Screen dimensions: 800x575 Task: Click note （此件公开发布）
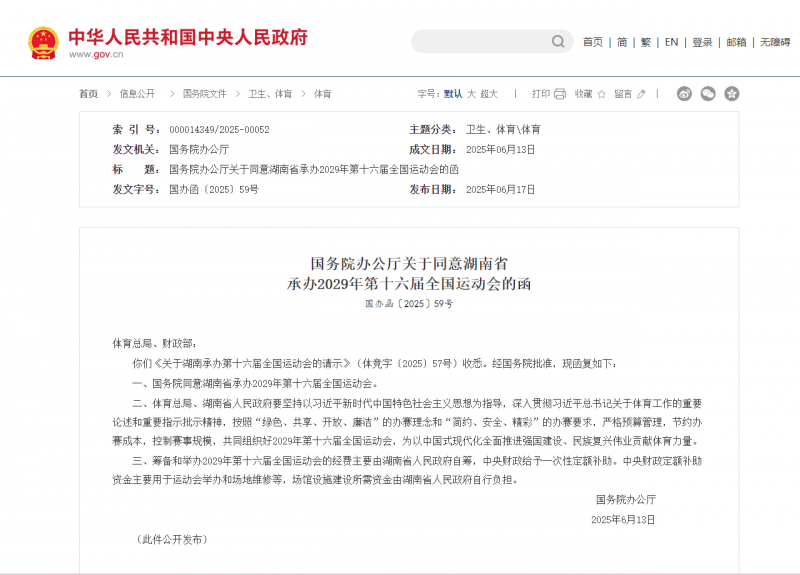coord(172,539)
